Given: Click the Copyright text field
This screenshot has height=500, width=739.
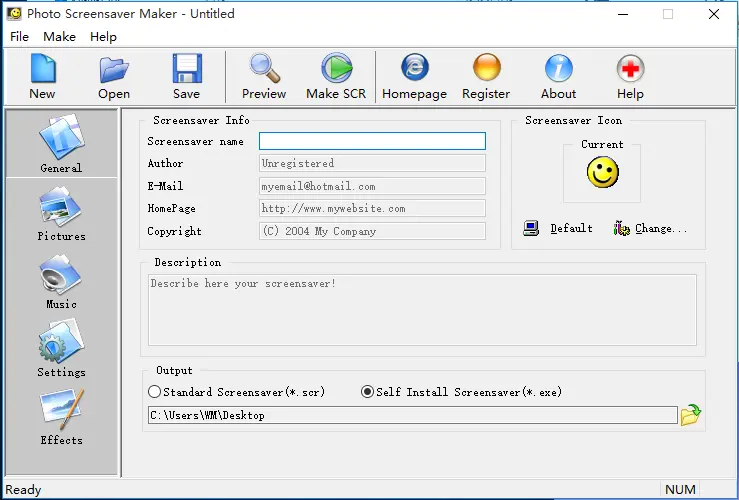Looking at the screenshot, I should click(372, 231).
